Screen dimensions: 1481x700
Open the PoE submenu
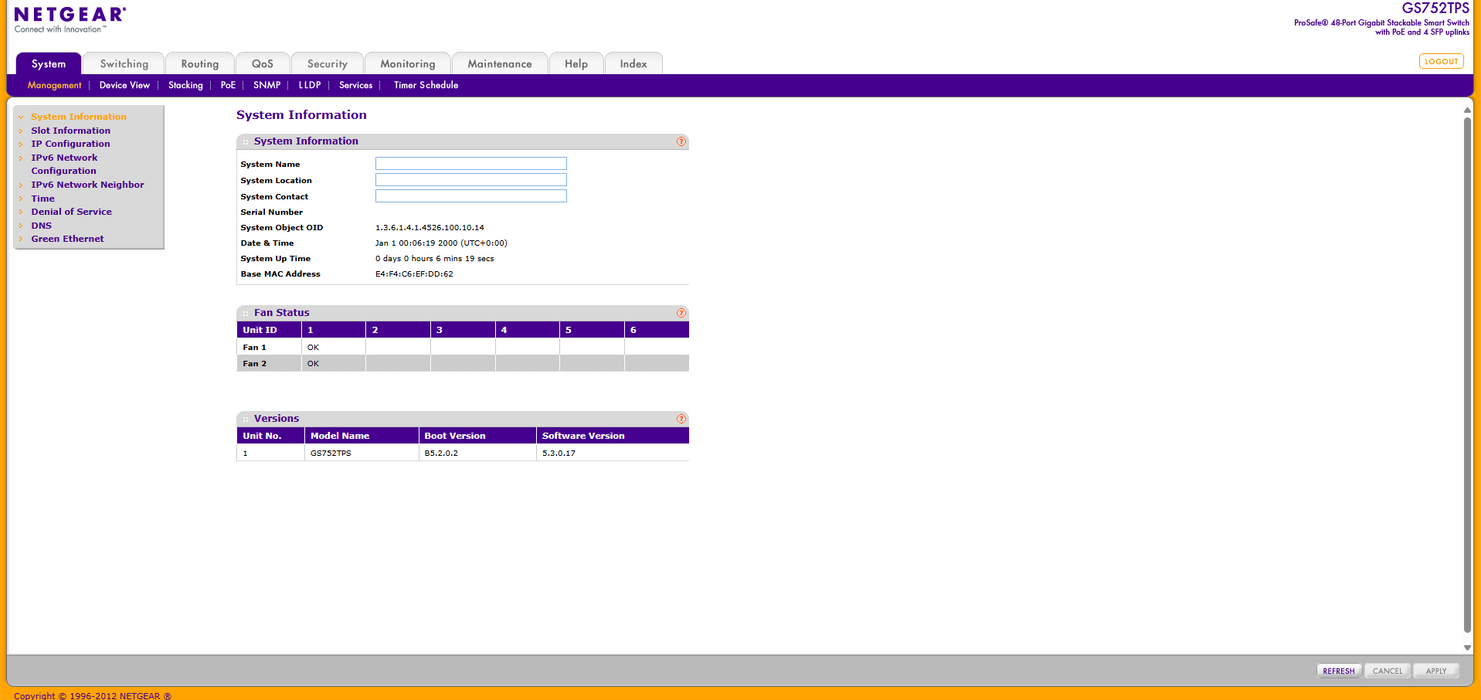(228, 86)
